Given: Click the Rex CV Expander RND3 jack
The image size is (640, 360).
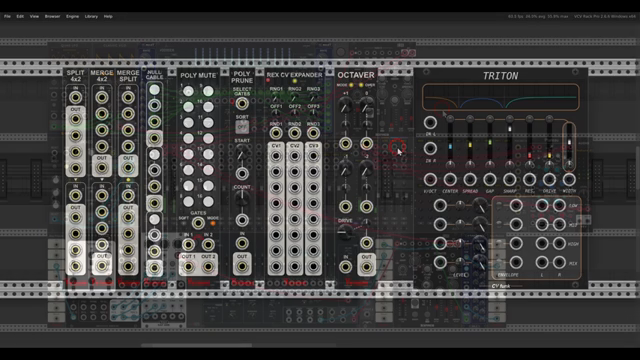Looking at the screenshot, I should 313,133.
